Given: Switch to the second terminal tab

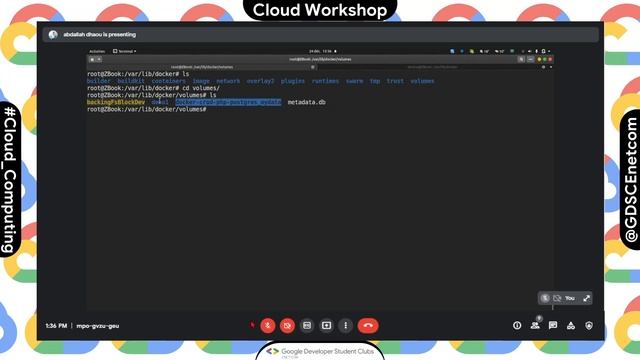Looking at the screenshot, I should click(x=433, y=67).
